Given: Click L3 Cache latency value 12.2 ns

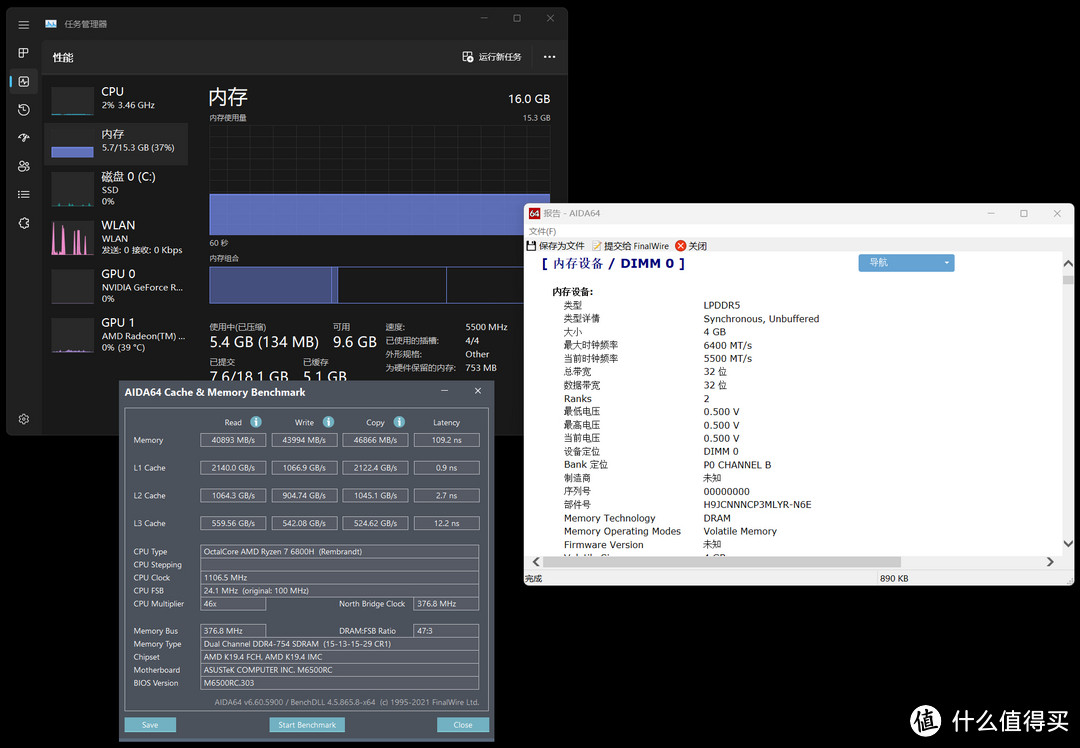Looking at the screenshot, I should [x=446, y=523].
